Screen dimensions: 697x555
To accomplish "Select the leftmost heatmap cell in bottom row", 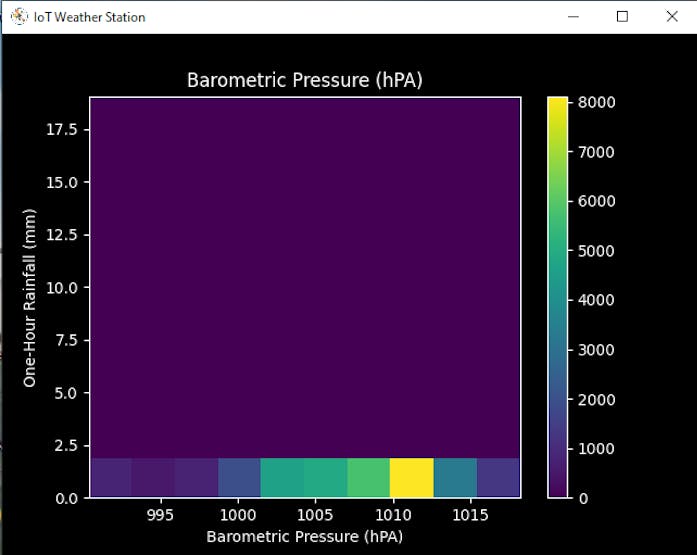I will click(x=111, y=478).
